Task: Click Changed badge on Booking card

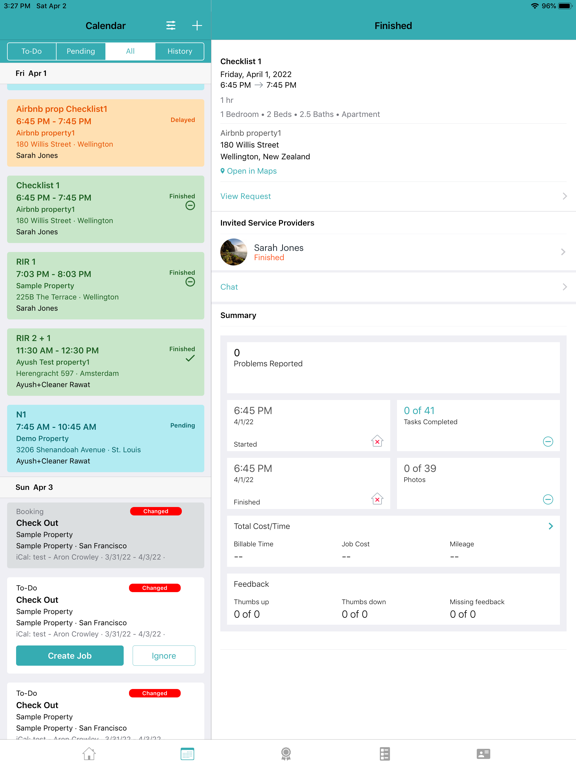Action: click(156, 511)
